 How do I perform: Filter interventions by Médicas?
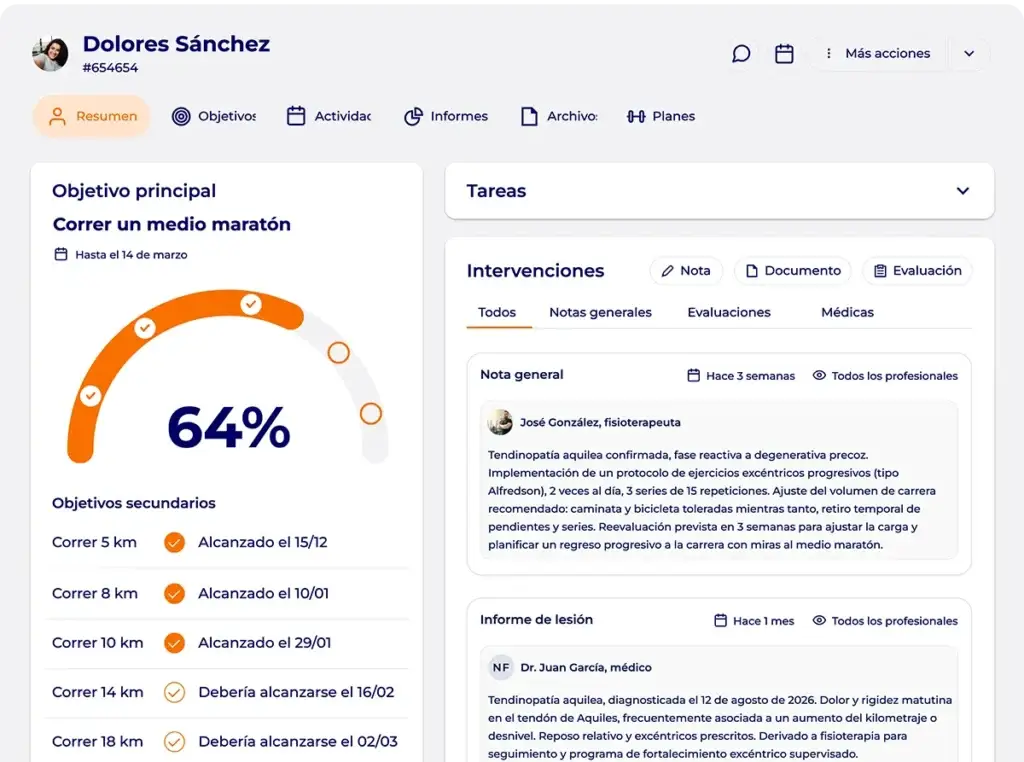pos(847,312)
